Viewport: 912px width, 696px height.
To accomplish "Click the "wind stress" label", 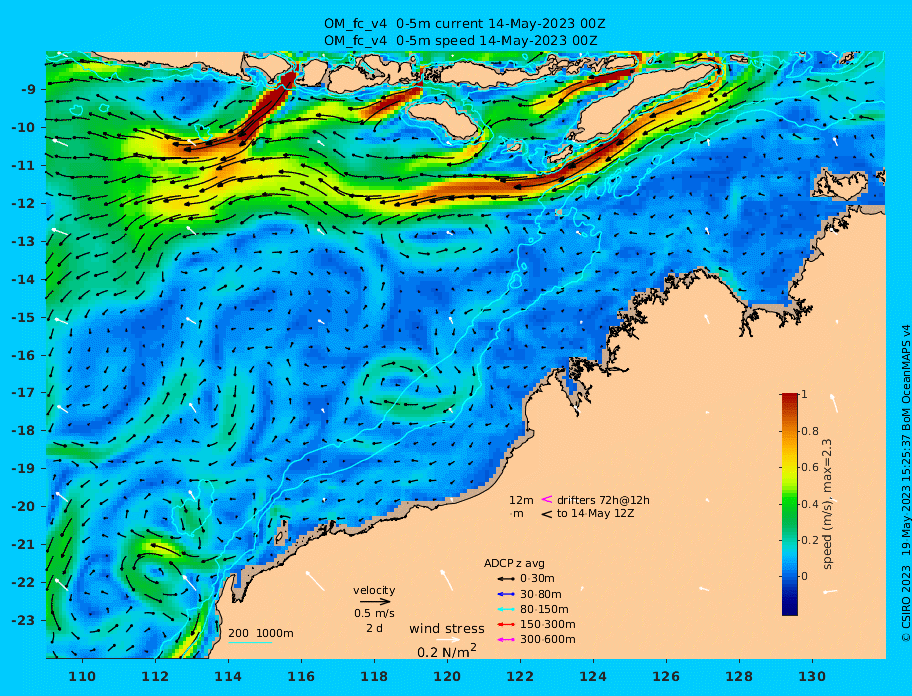I will [x=447, y=629].
